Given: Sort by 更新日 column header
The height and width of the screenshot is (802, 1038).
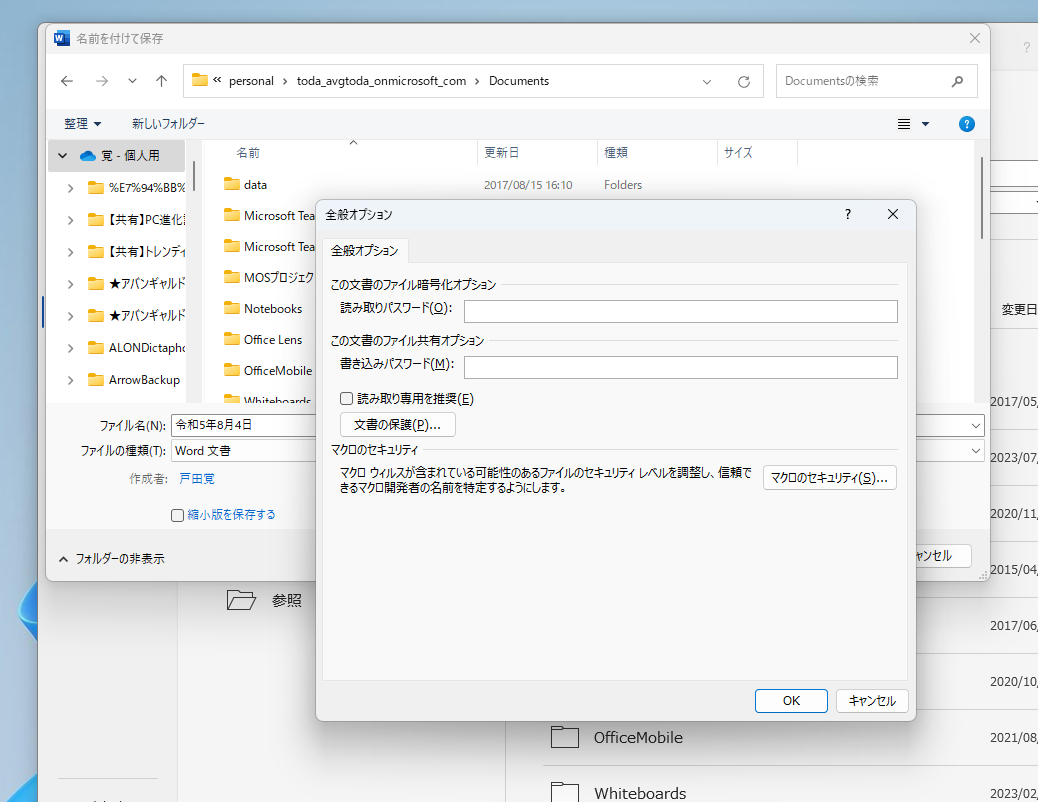Looking at the screenshot, I should point(501,153).
